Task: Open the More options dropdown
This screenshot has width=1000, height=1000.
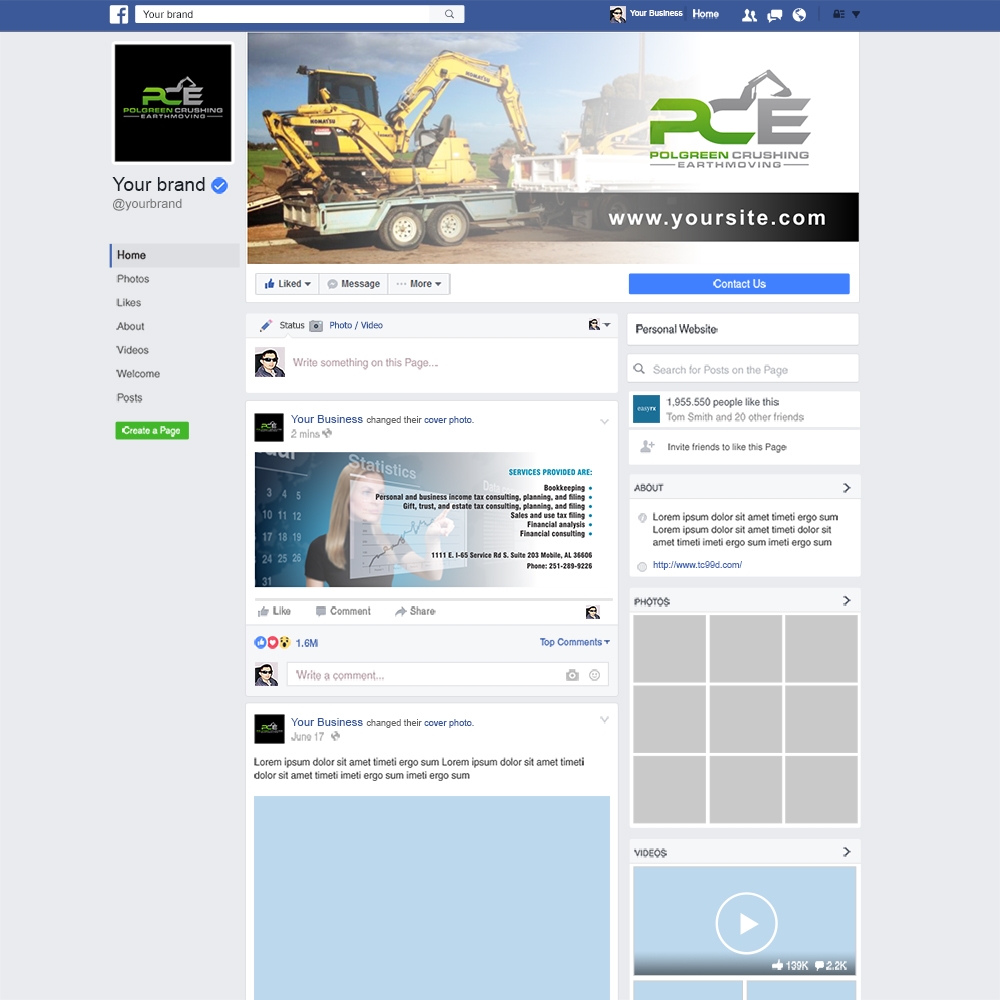Action: (419, 283)
